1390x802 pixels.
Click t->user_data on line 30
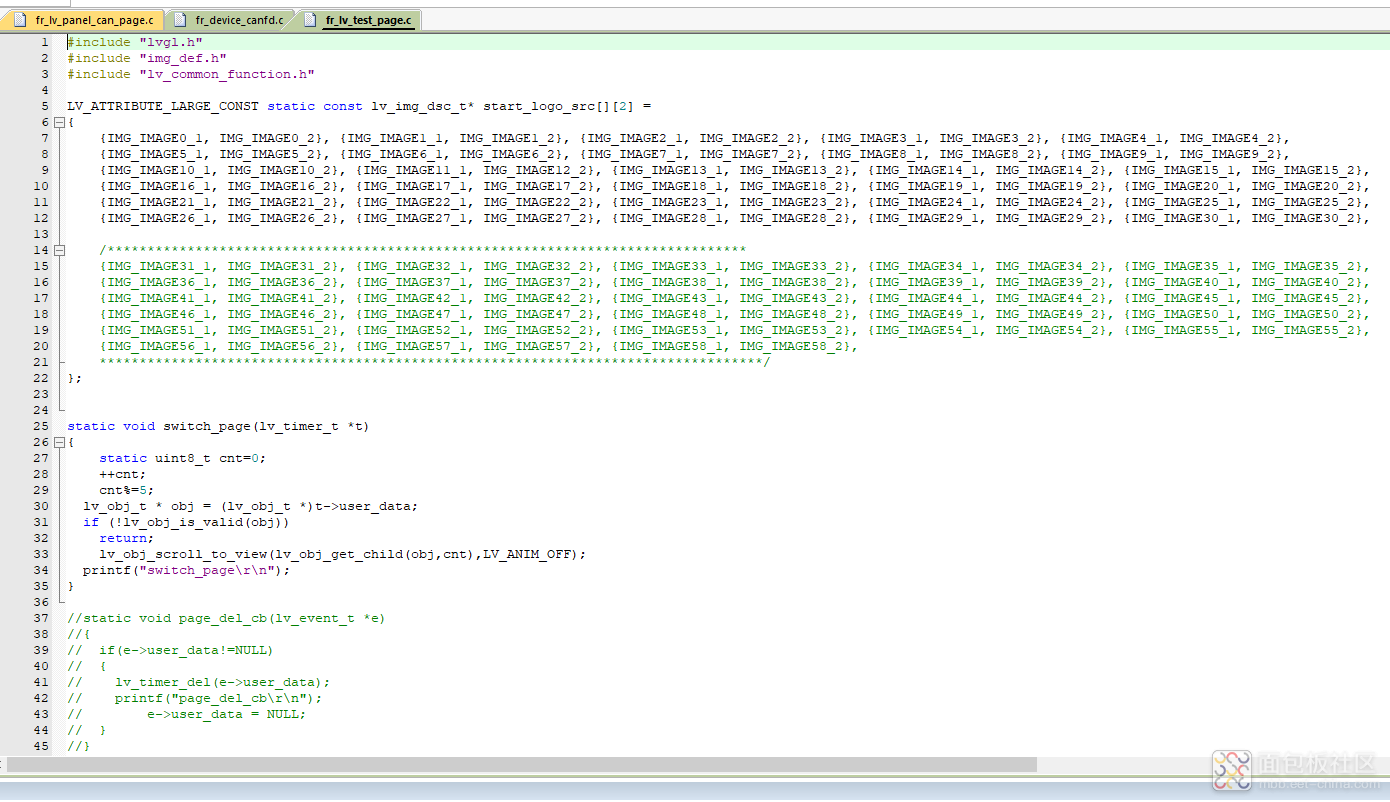pos(363,506)
